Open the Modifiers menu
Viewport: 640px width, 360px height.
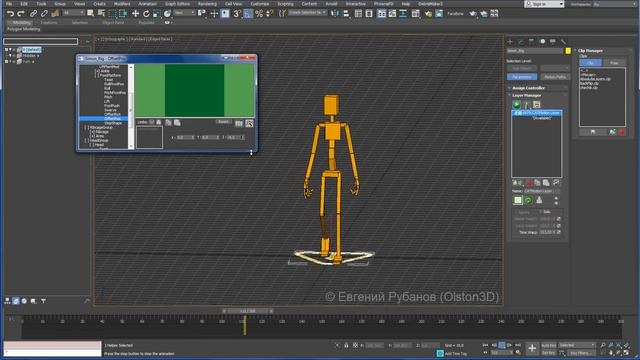122,4
